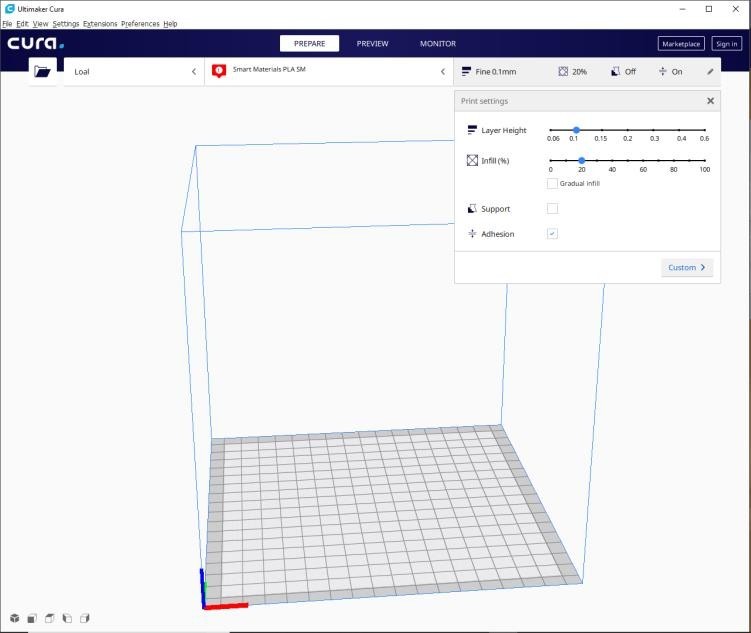Close the Print settings panel
This screenshot has height=633, width=751.
[710, 101]
